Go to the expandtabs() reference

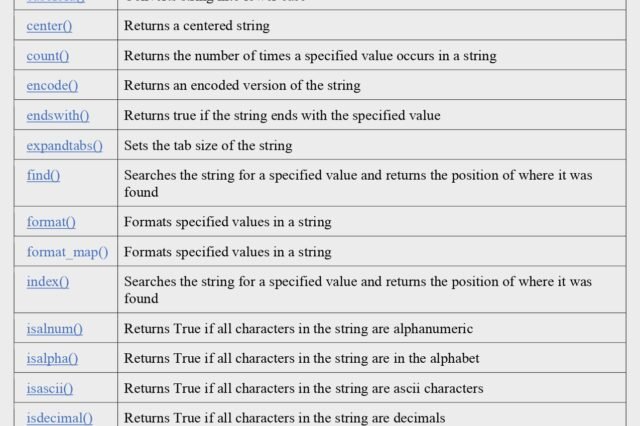click(64, 146)
